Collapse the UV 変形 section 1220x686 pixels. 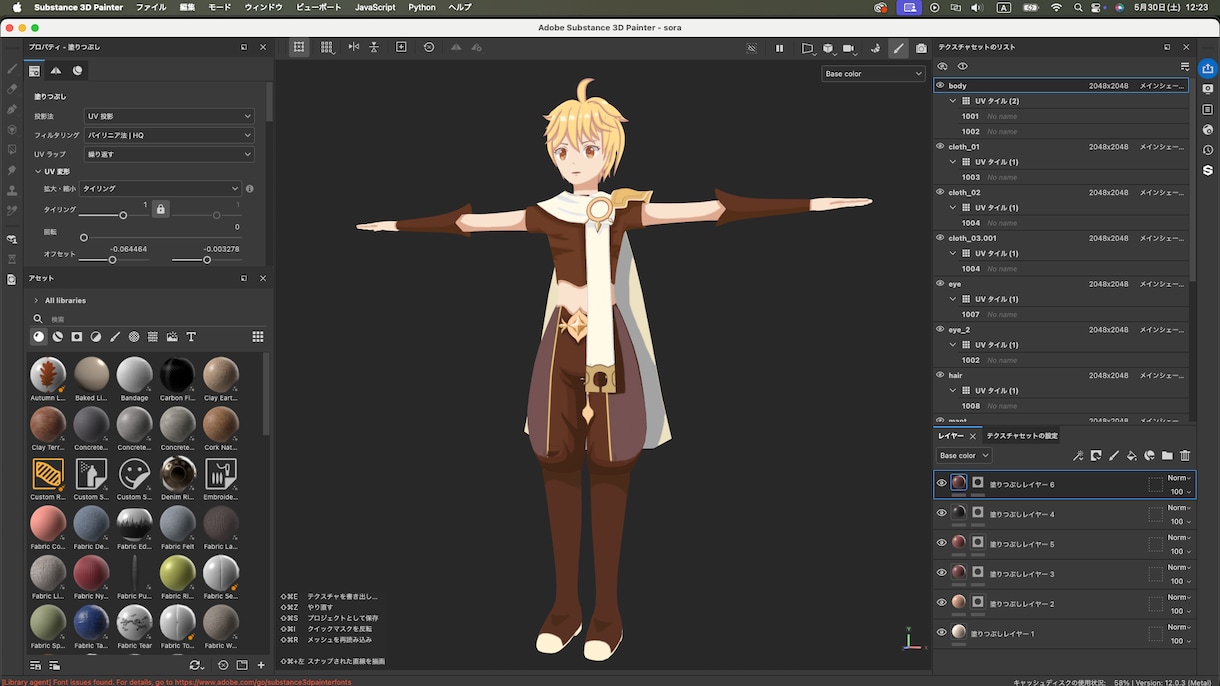pyautogui.click(x=38, y=172)
